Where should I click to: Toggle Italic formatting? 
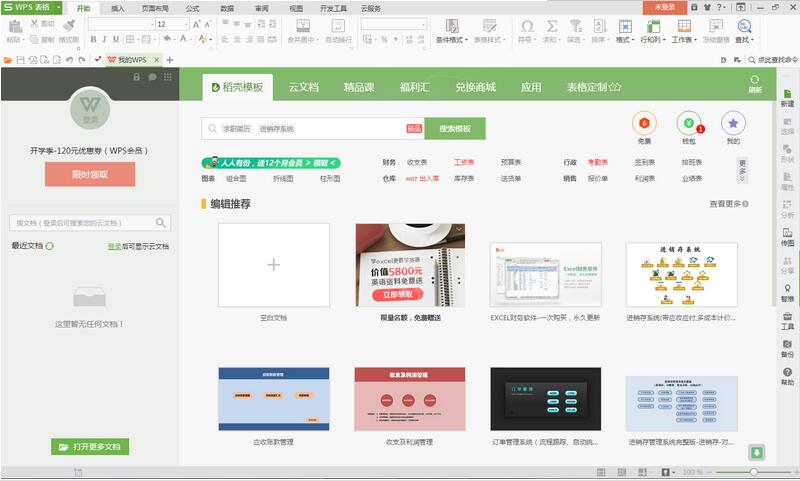[105, 39]
